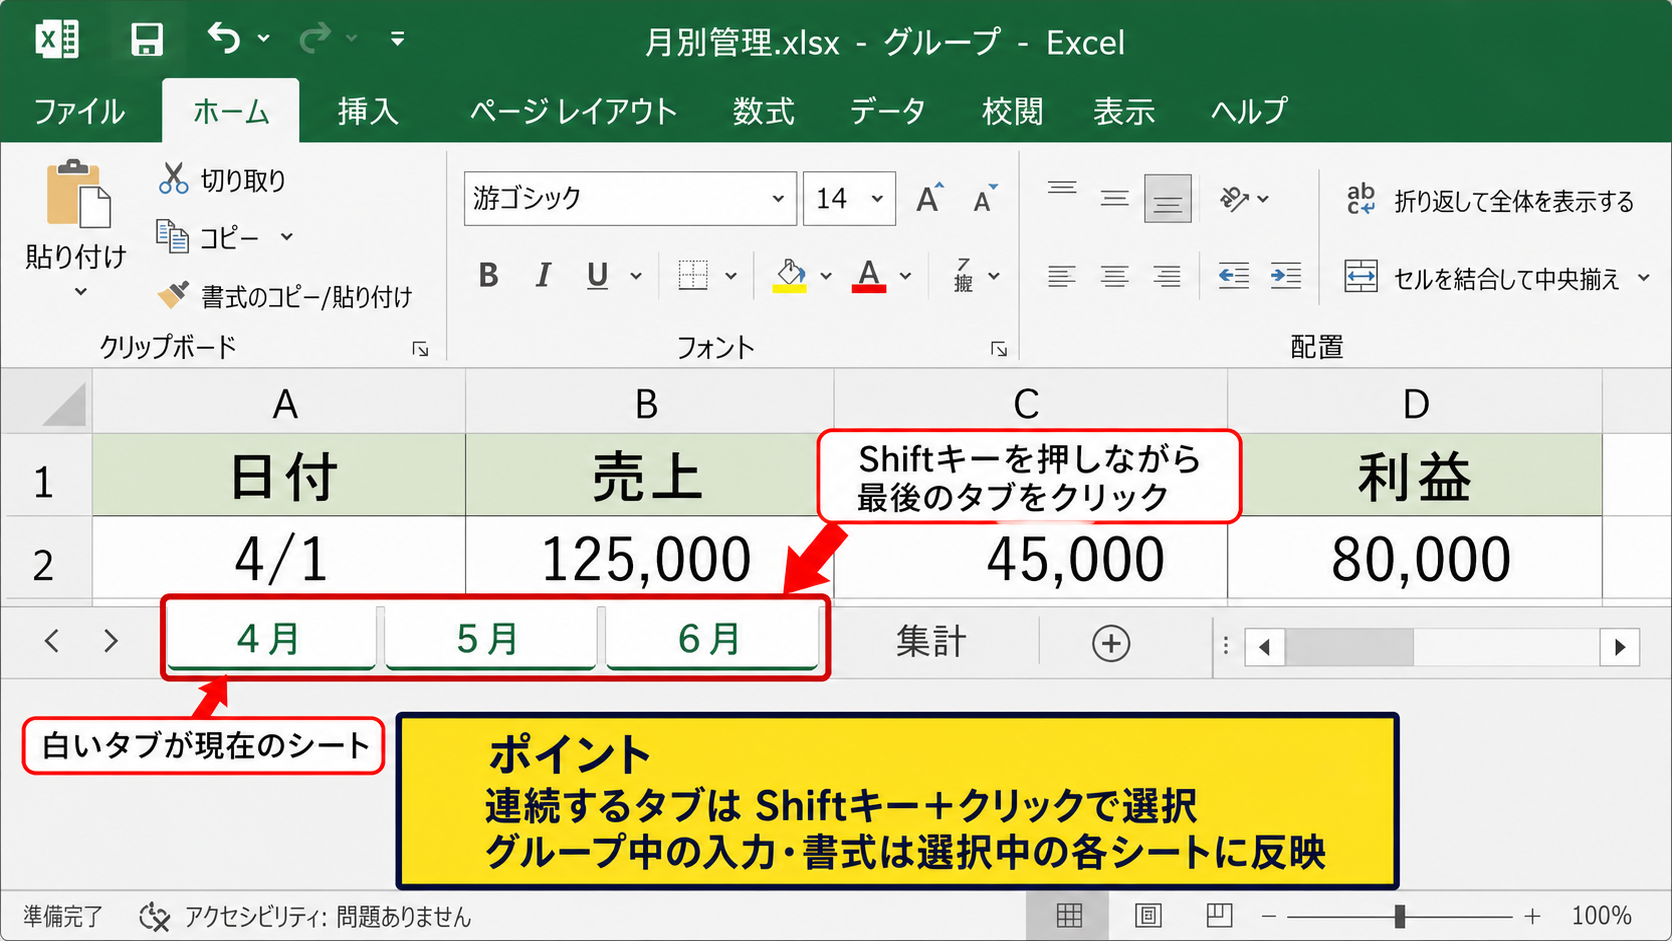Viewport: 1672px width, 941px height.
Task: Open the クリップボード dialog launcher
Action: [421, 349]
